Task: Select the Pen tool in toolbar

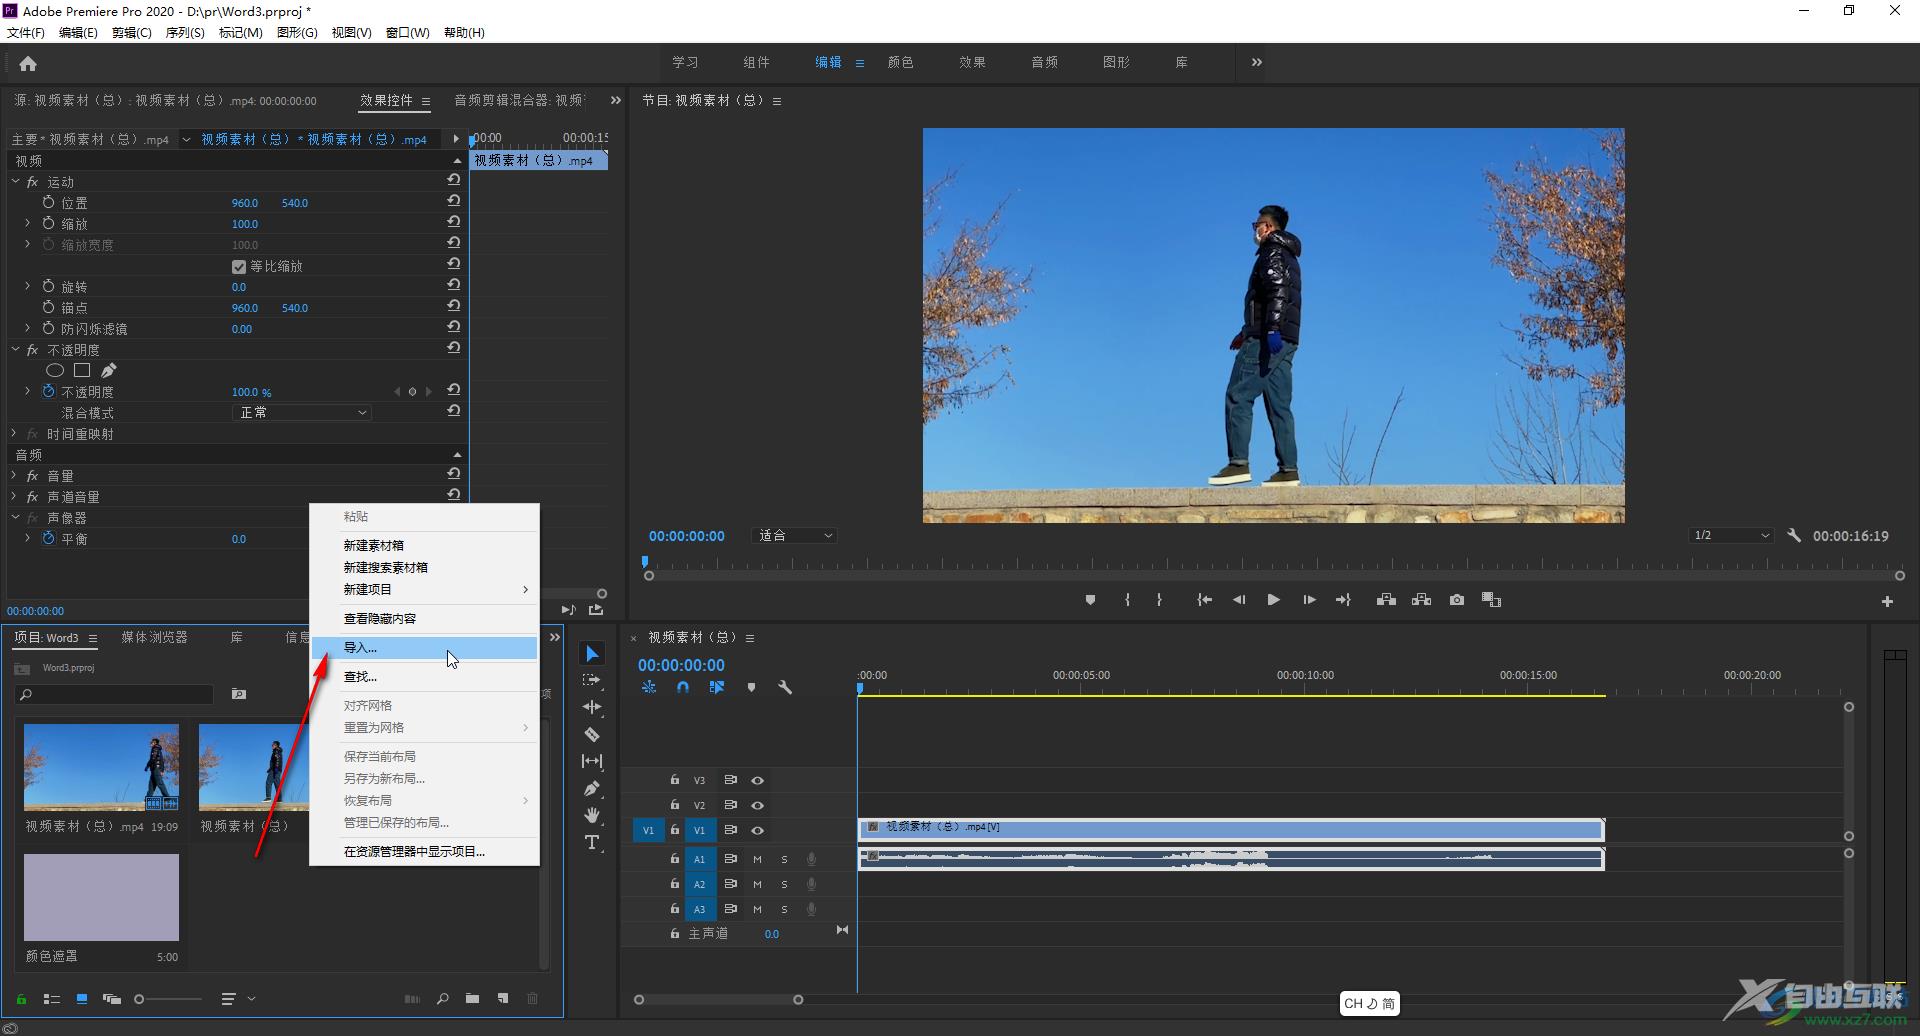Action: pyautogui.click(x=592, y=788)
